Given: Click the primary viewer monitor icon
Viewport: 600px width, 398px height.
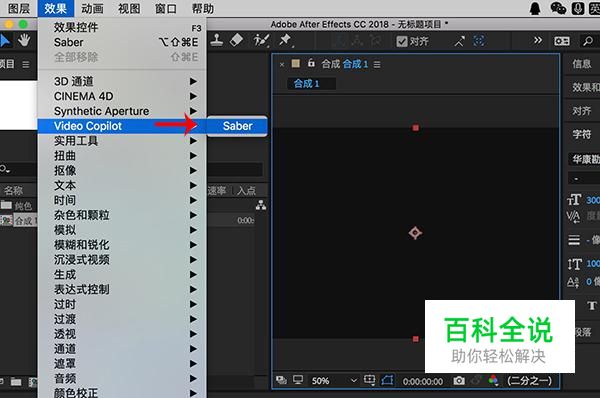Looking at the screenshot, I should [x=298, y=380].
